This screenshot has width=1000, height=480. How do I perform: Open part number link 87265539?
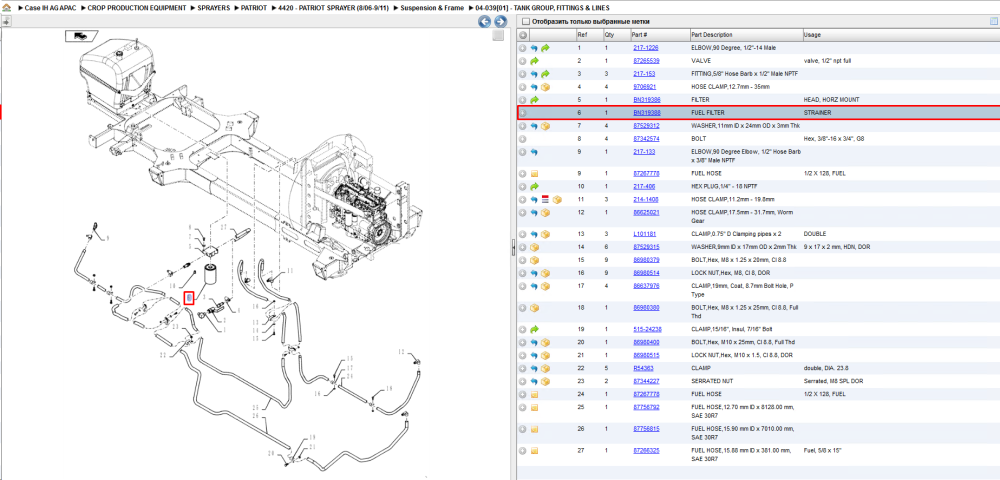[x=646, y=61]
